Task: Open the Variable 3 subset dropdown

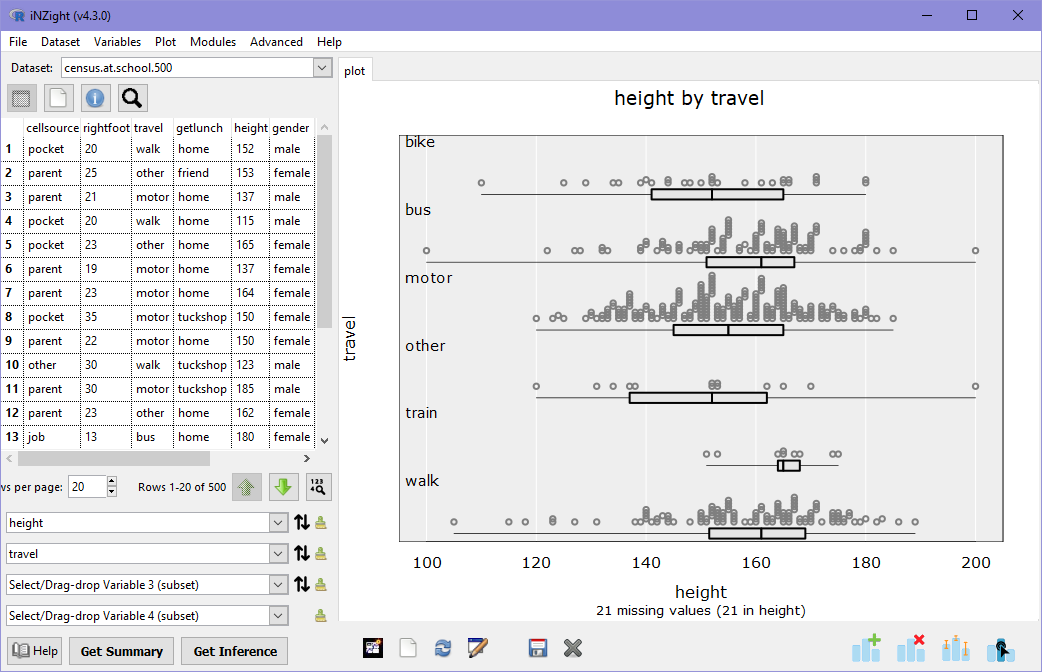Action: [277, 584]
